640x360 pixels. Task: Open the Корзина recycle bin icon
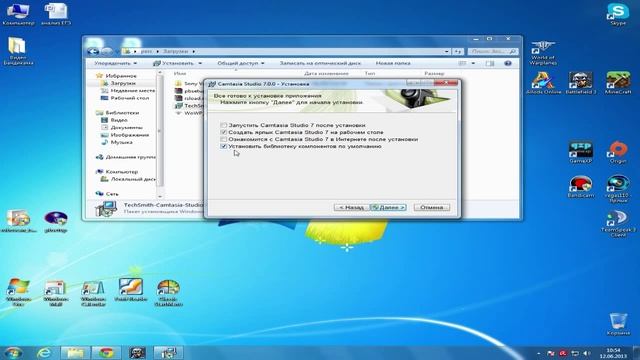pyautogui.click(x=618, y=324)
